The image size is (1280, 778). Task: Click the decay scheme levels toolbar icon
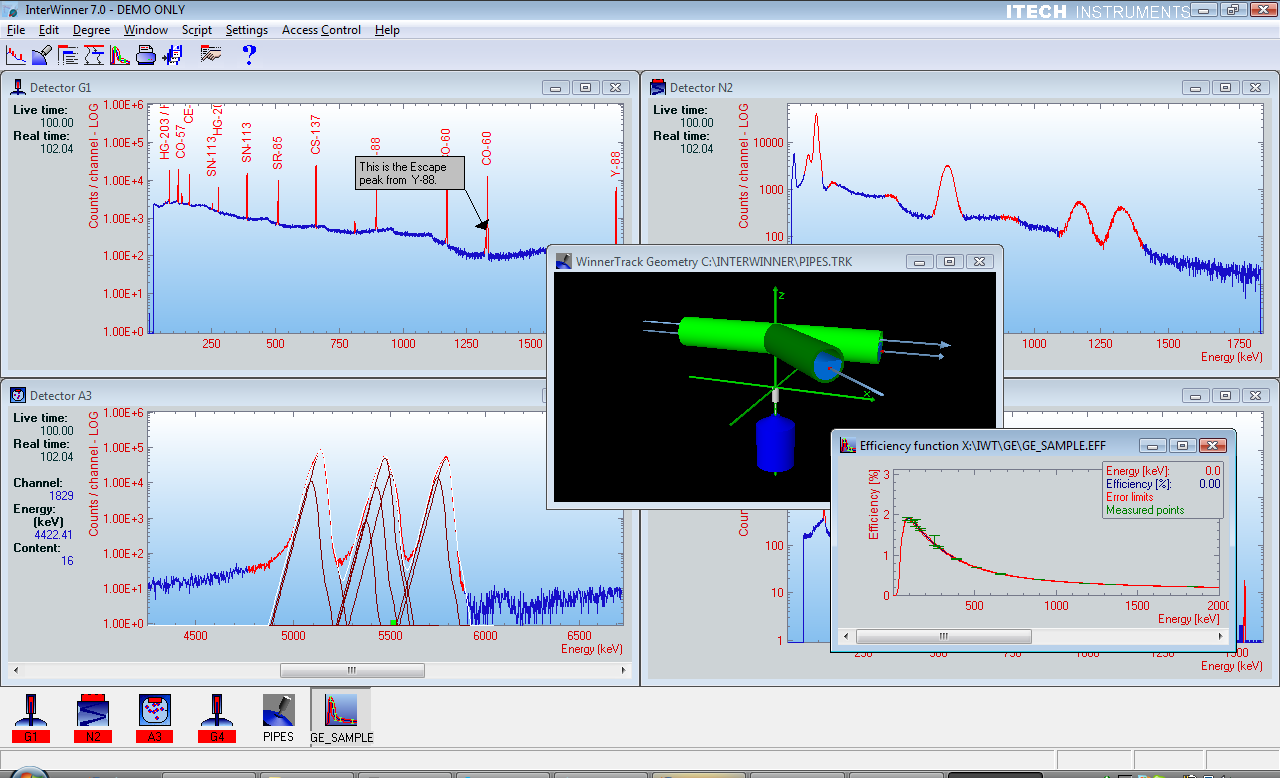(x=94, y=55)
